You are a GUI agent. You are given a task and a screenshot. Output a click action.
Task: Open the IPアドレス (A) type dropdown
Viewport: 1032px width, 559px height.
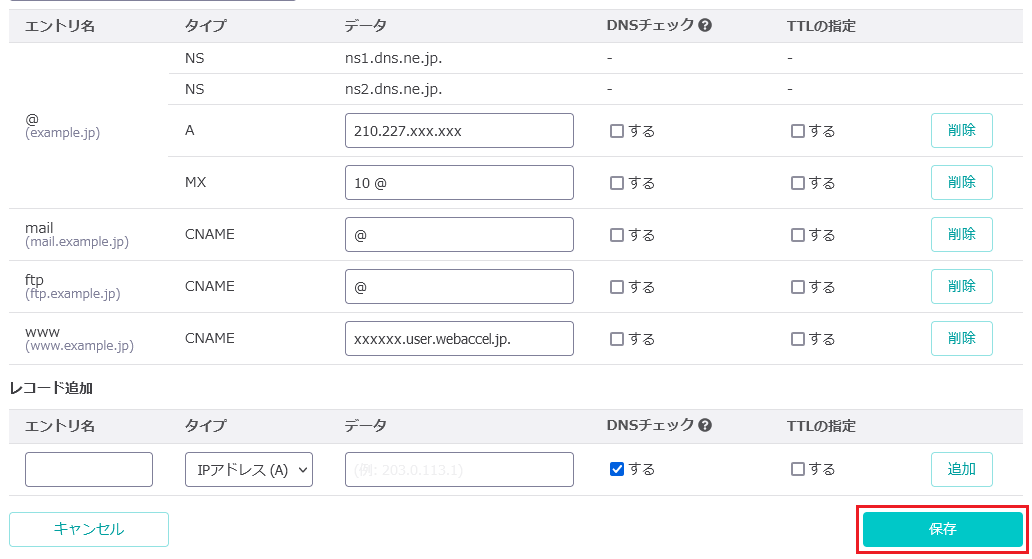tap(249, 469)
